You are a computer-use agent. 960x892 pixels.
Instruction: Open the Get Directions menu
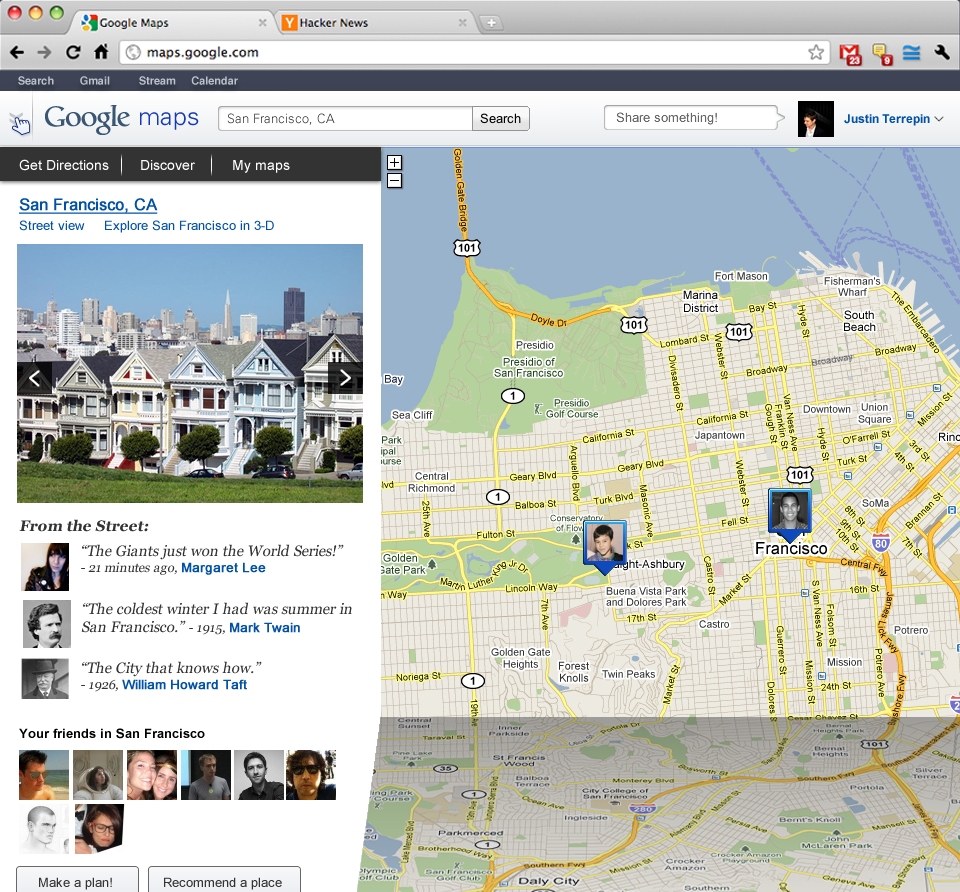[64, 165]
